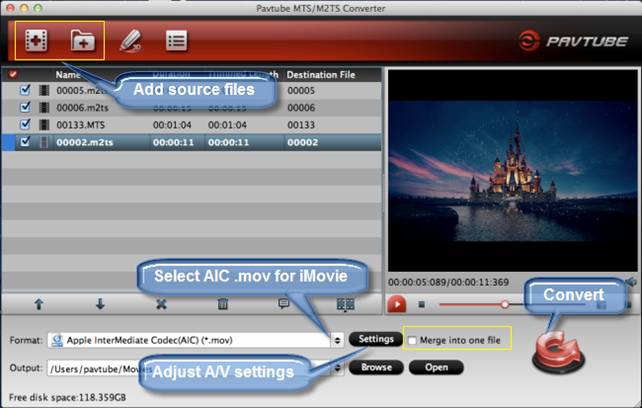Move selected file up with arrow
Screen dimensions: 642x408
[39, 304]
